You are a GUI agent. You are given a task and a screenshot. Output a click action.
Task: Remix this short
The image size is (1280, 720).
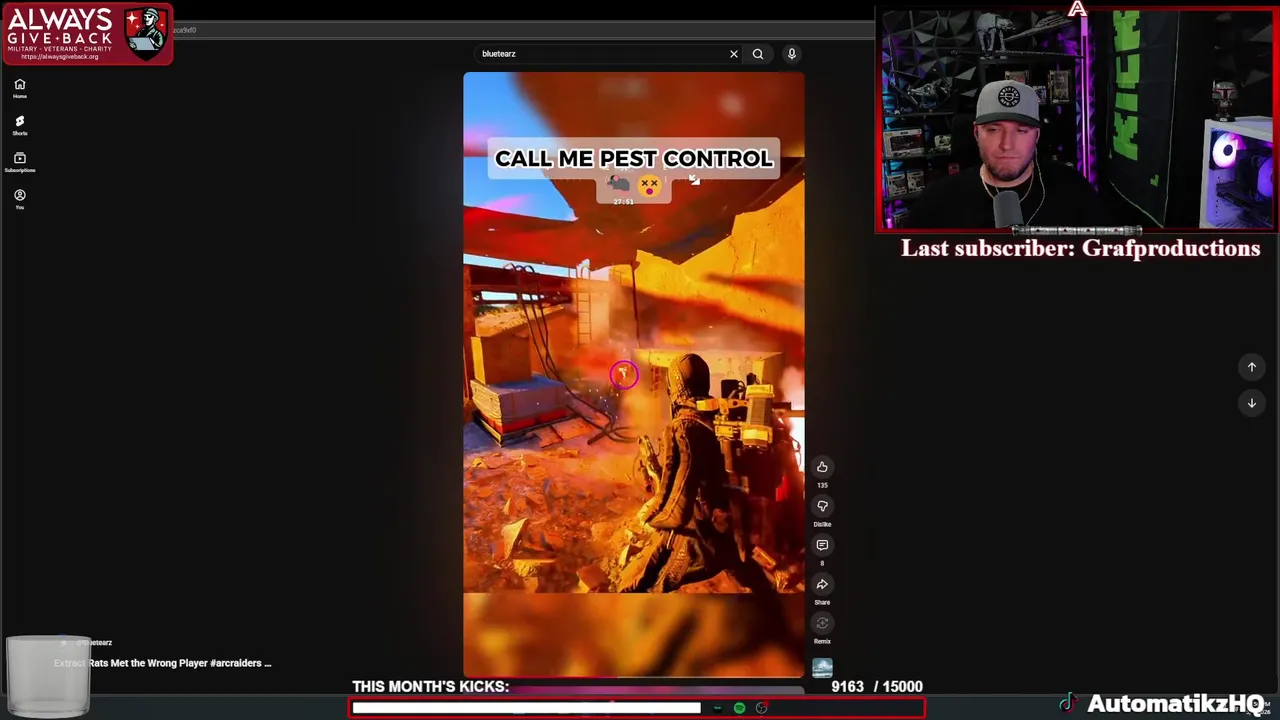pyautogui.click(x=822, y=623)
